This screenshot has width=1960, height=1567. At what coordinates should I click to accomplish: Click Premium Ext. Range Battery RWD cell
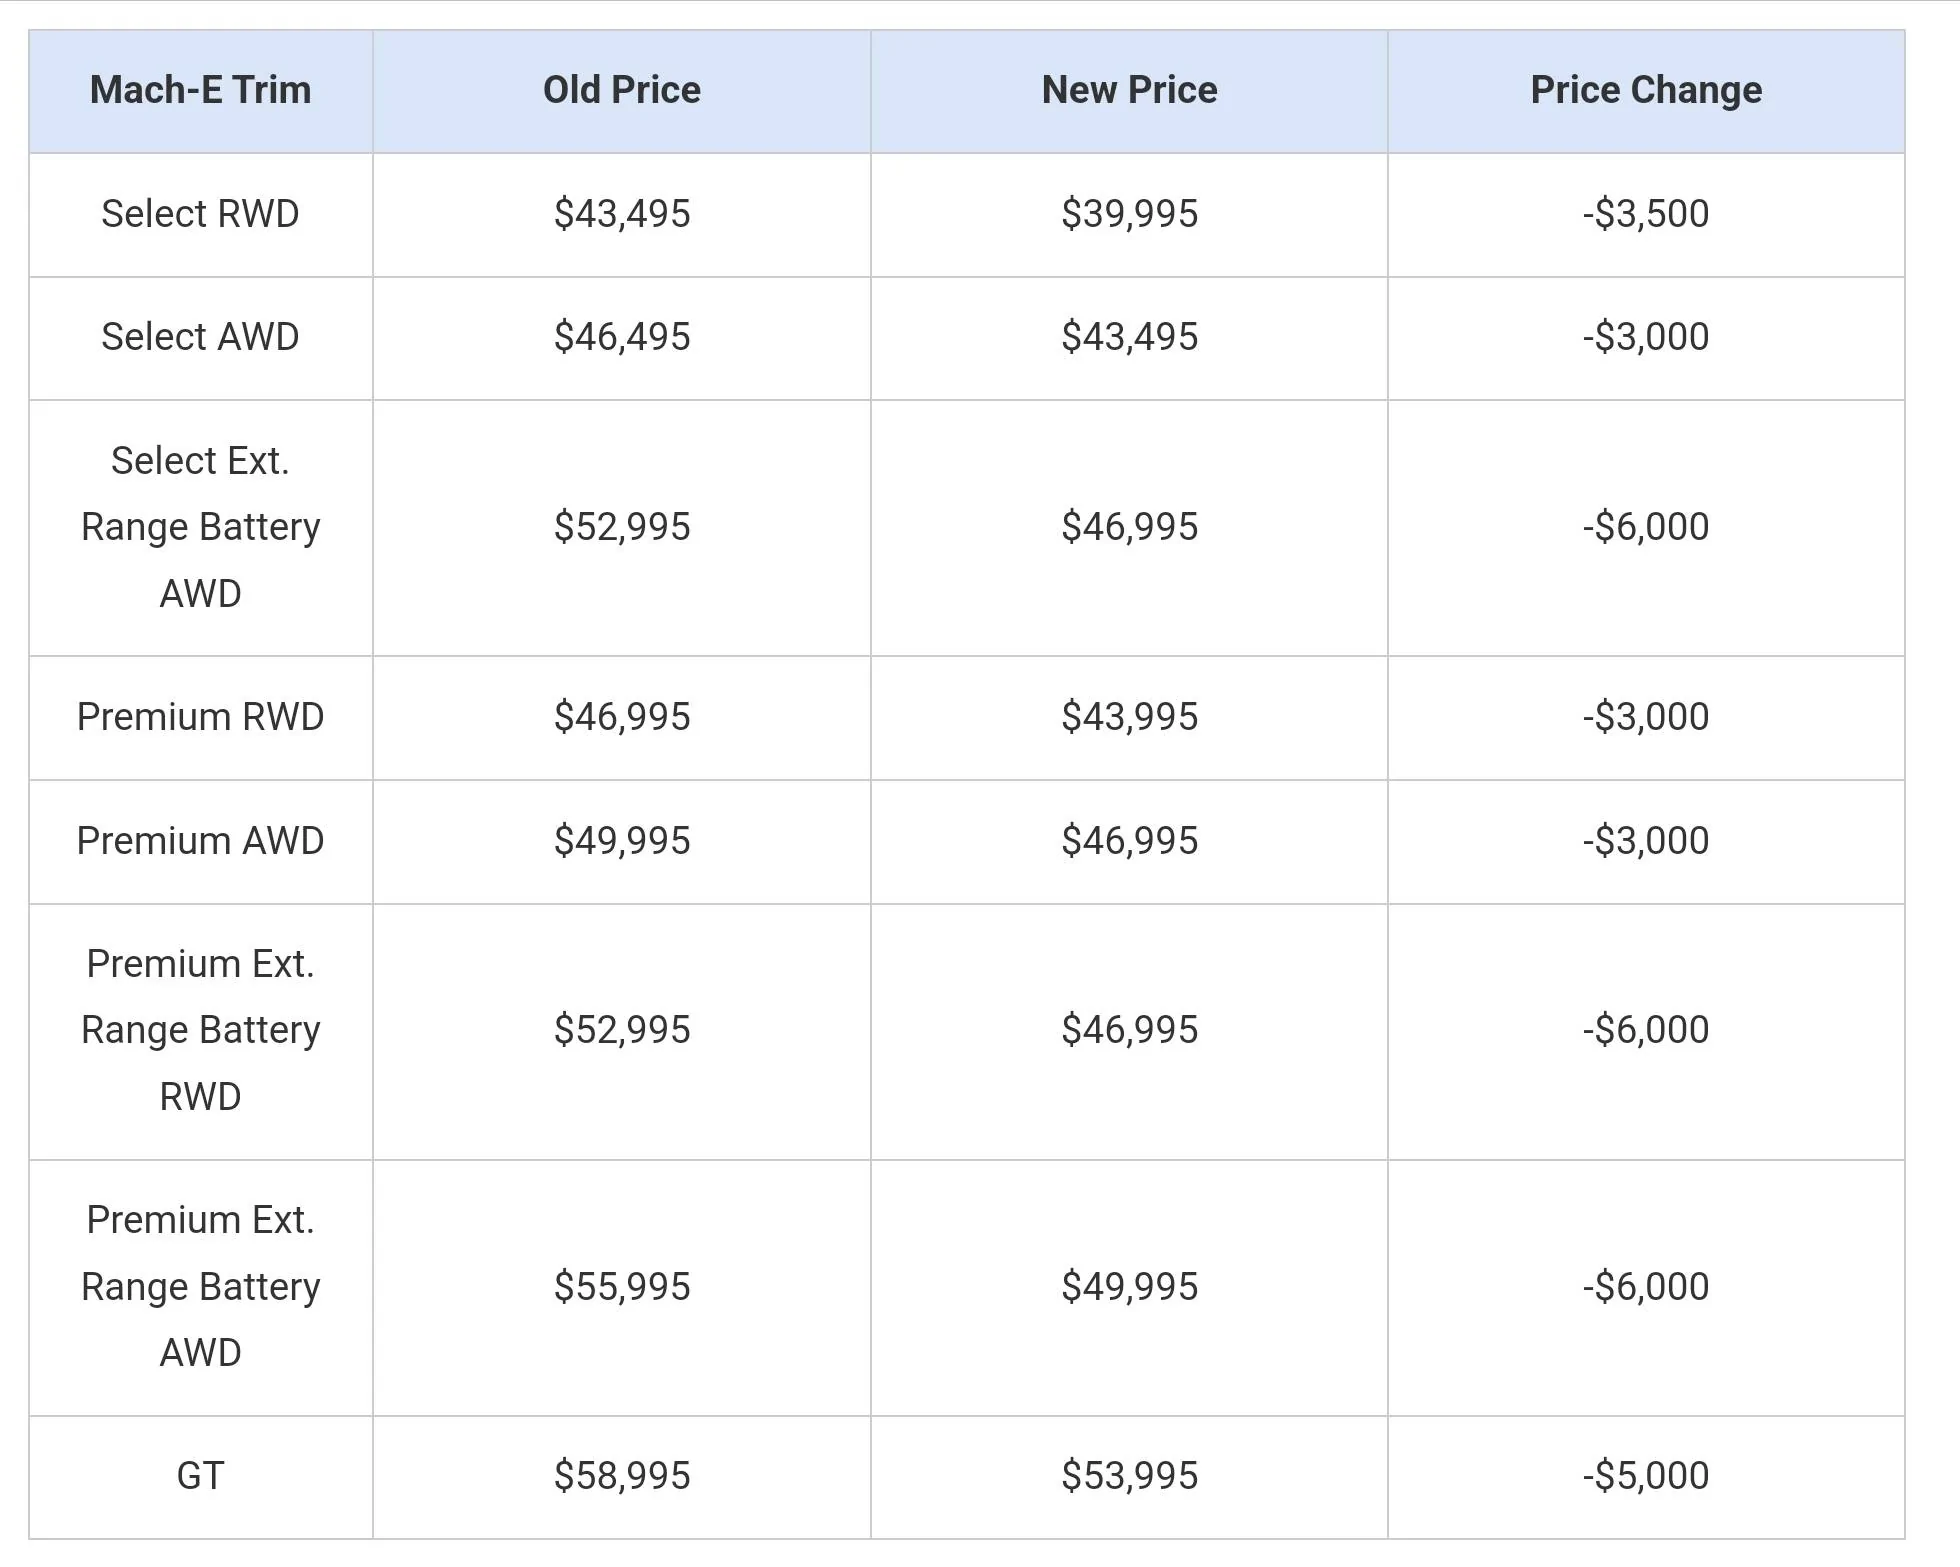(x=201, y=1031)
